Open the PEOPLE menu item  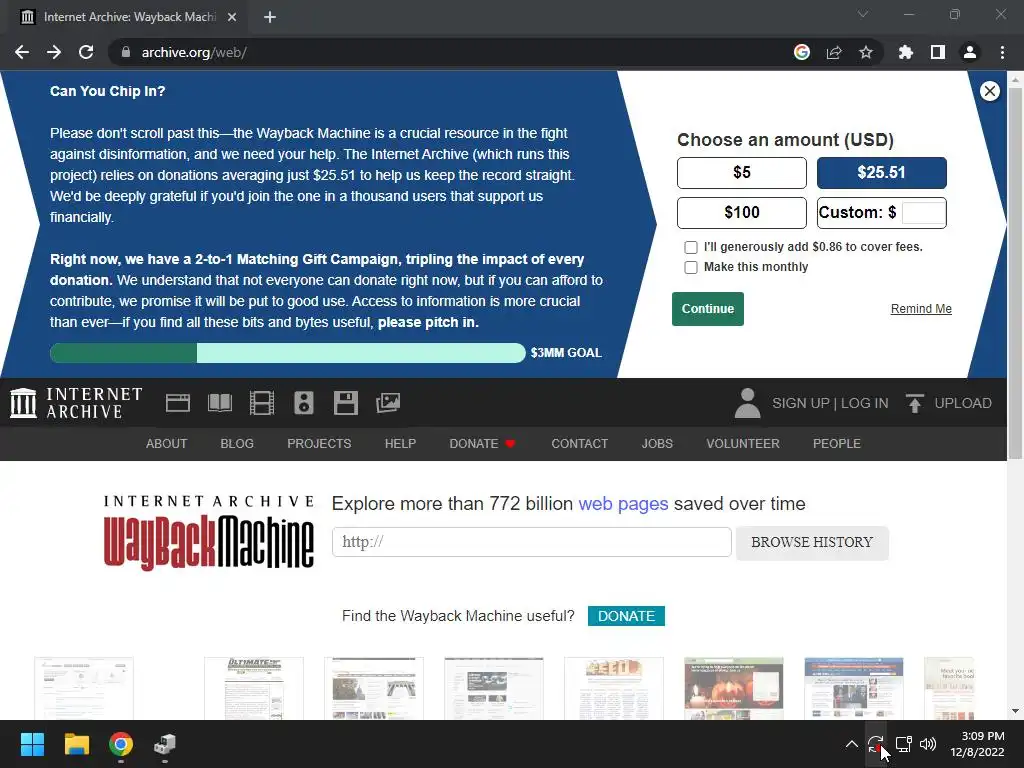click(x=837, y=443)
